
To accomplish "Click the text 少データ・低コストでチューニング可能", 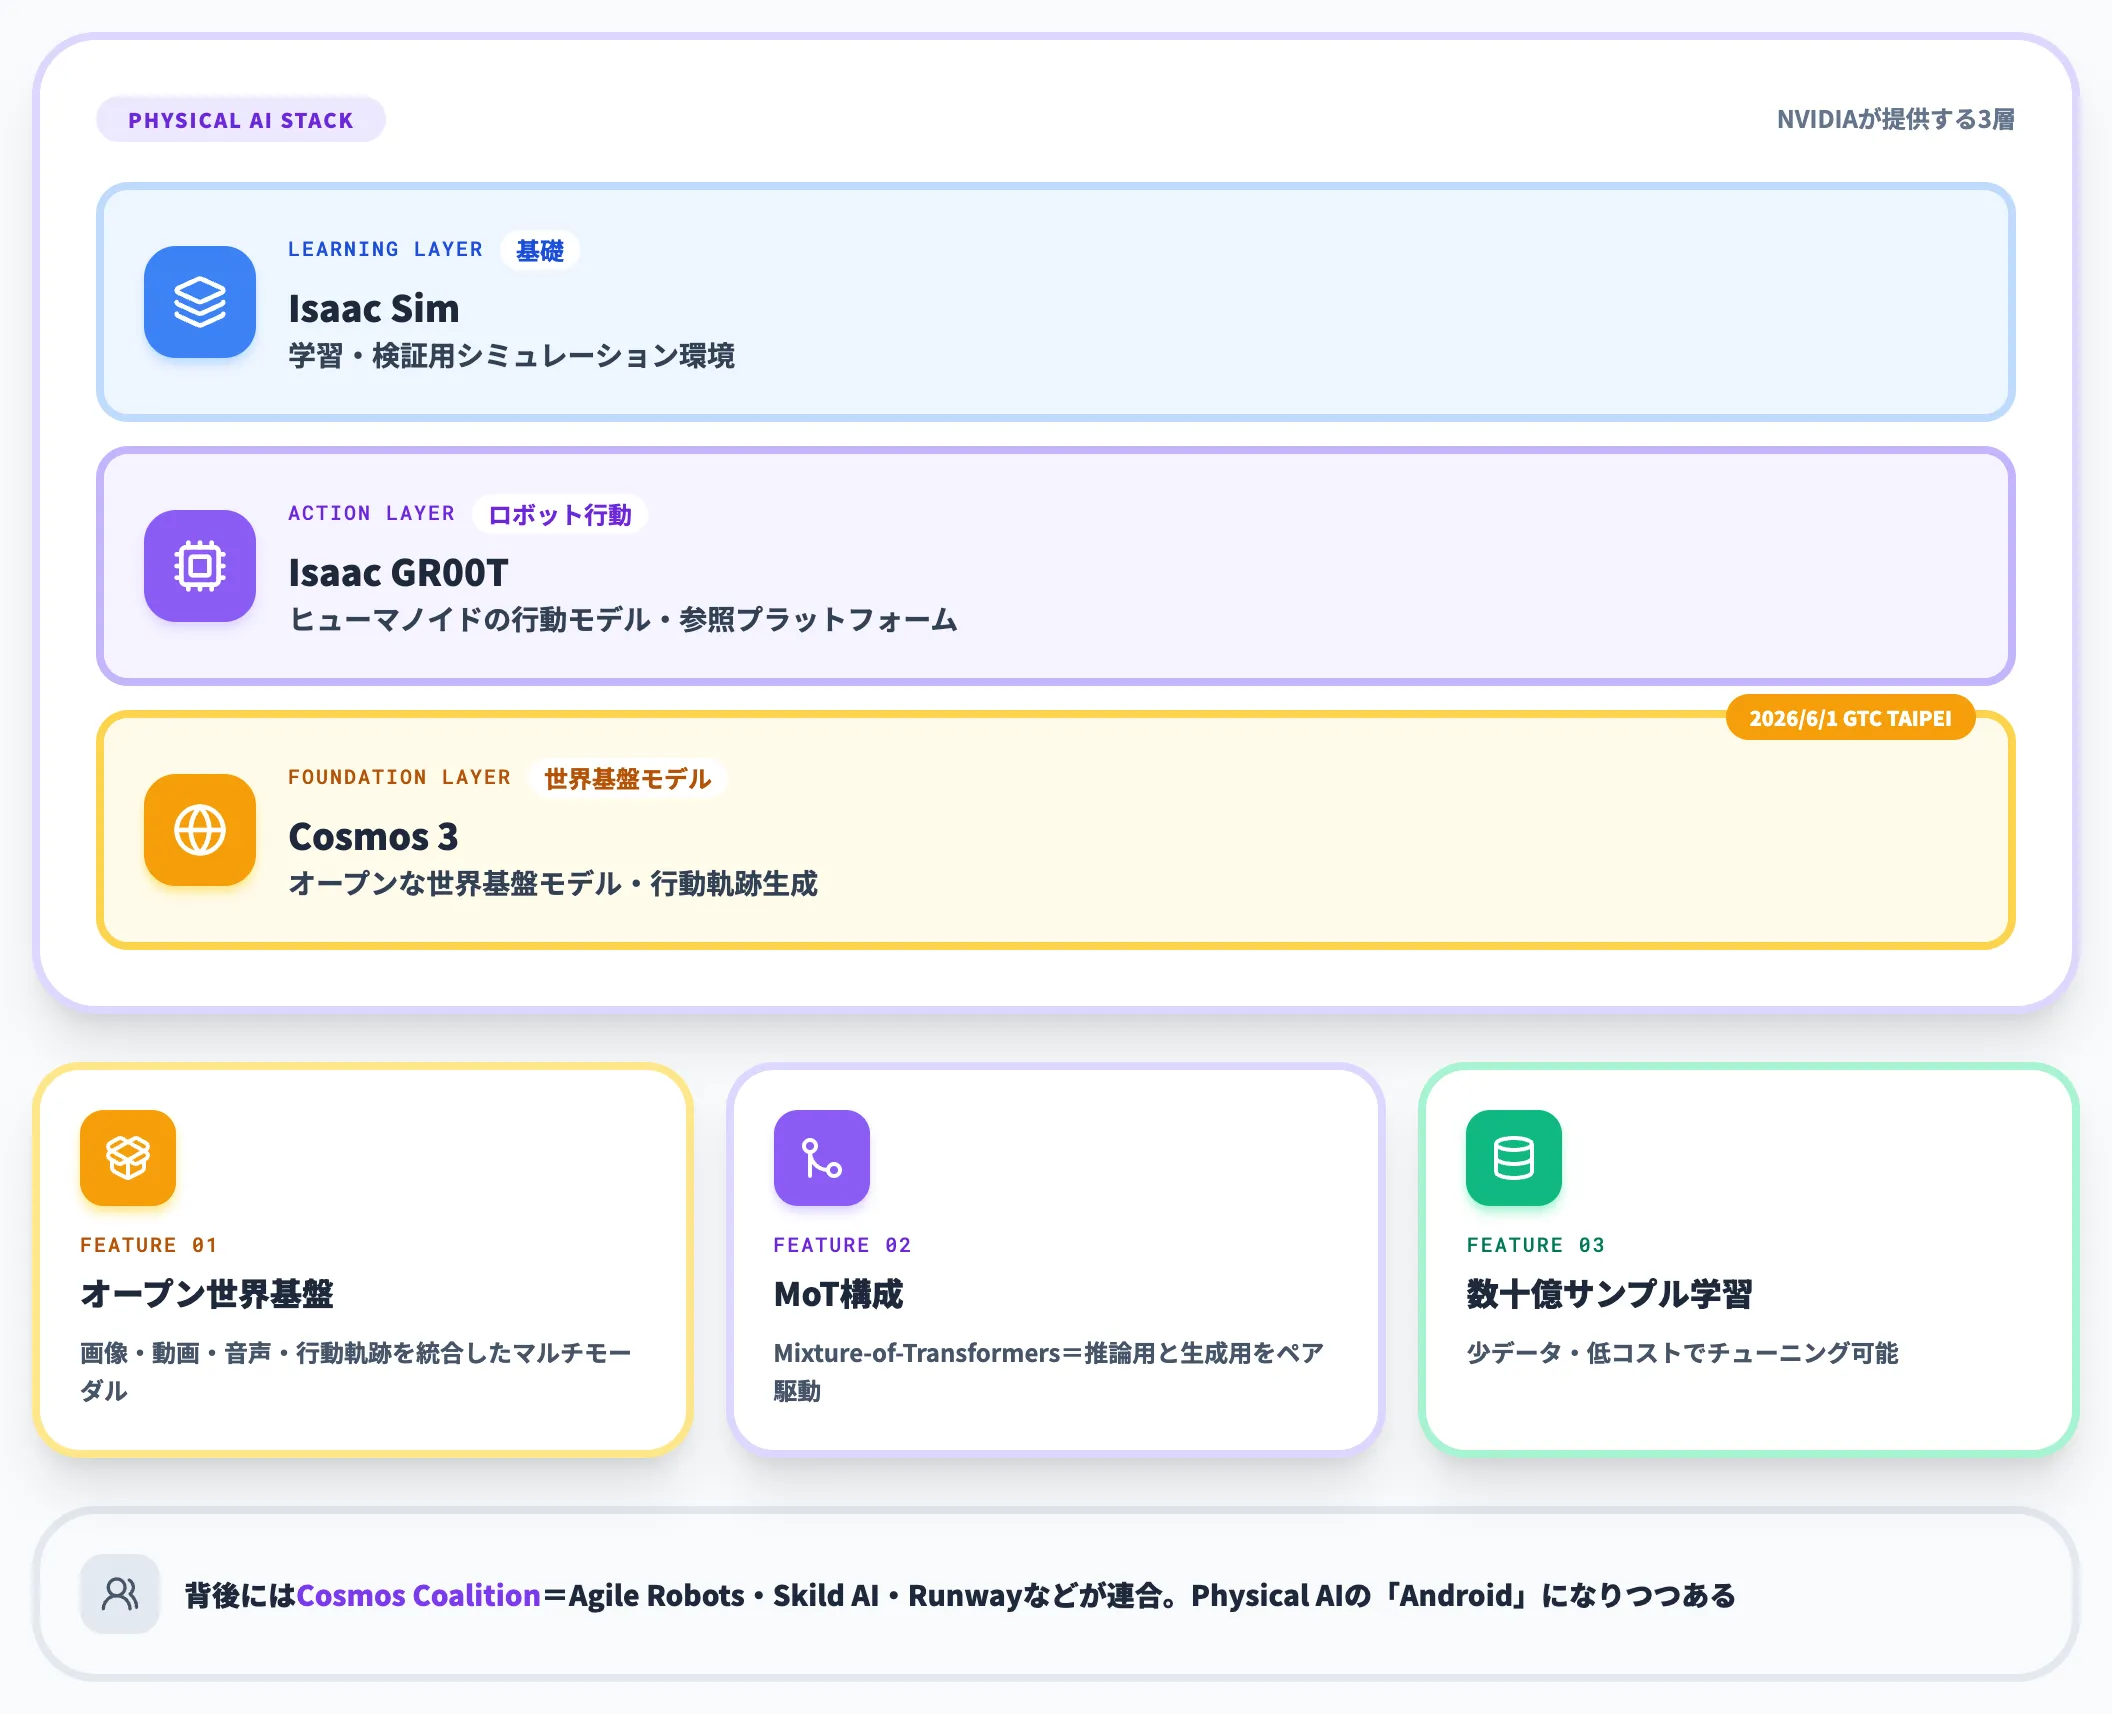I will click(x=1682, y=1352).
